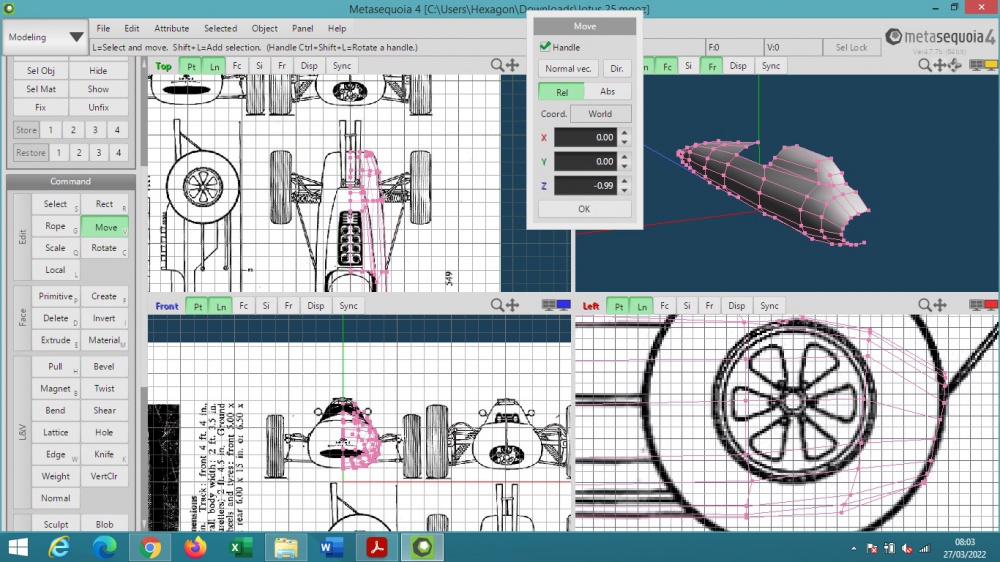Click the pan arrows icon in Top view
Image resolution: width=1000 pixels, height=562 pixels.
(512, 65)
